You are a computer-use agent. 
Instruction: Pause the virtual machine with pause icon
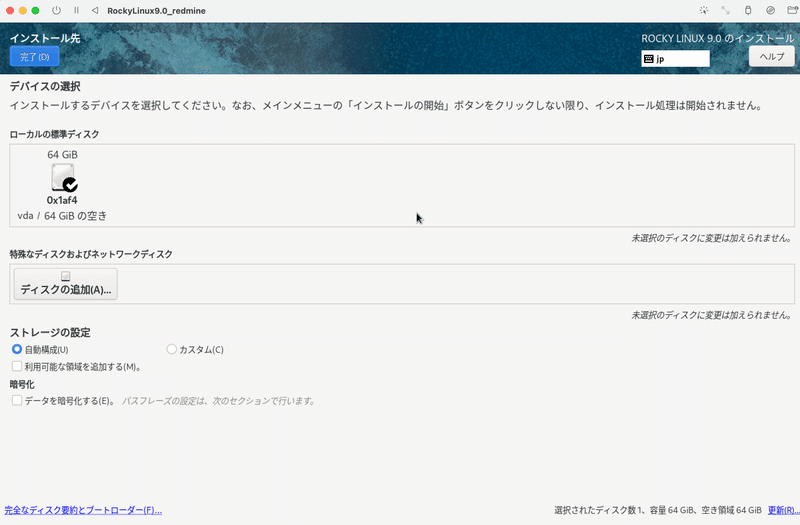point(76,10)
